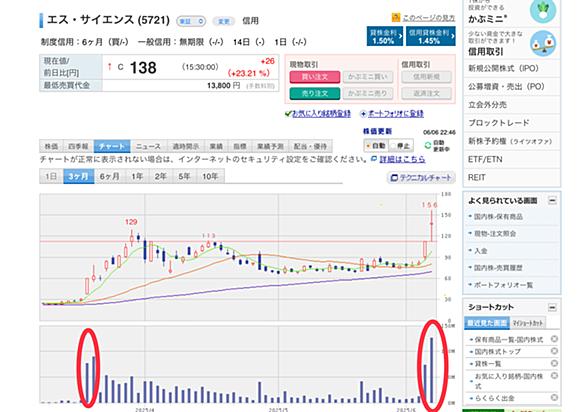Set chart period to 3ヶ月

[x=78, y=176]
